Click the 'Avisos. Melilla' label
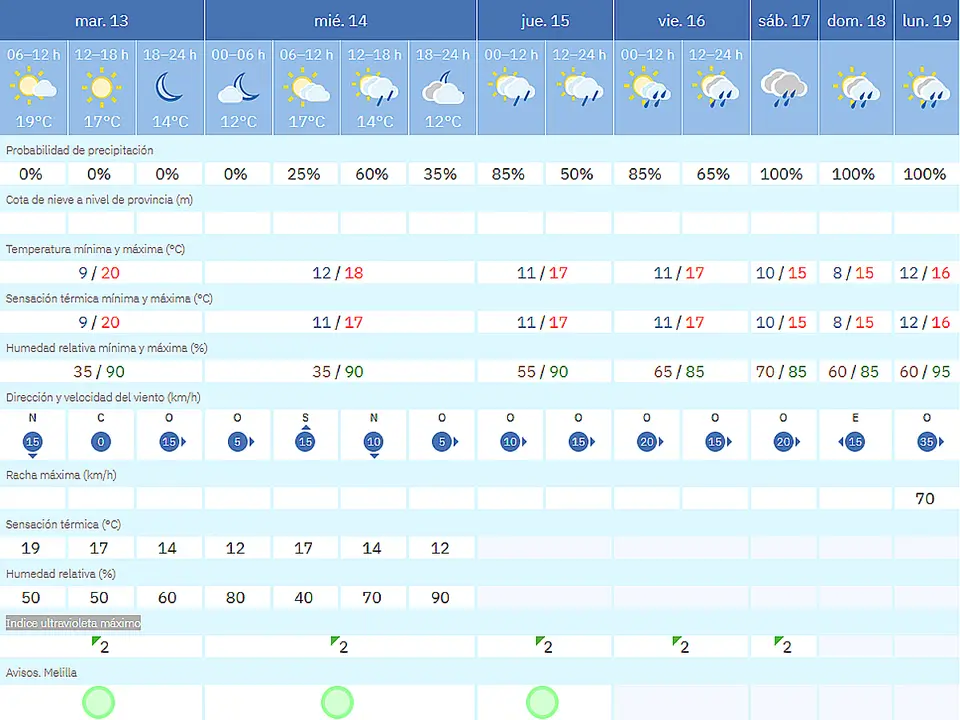Viewport: 960px width, 720px height. [x=42, y=673]
